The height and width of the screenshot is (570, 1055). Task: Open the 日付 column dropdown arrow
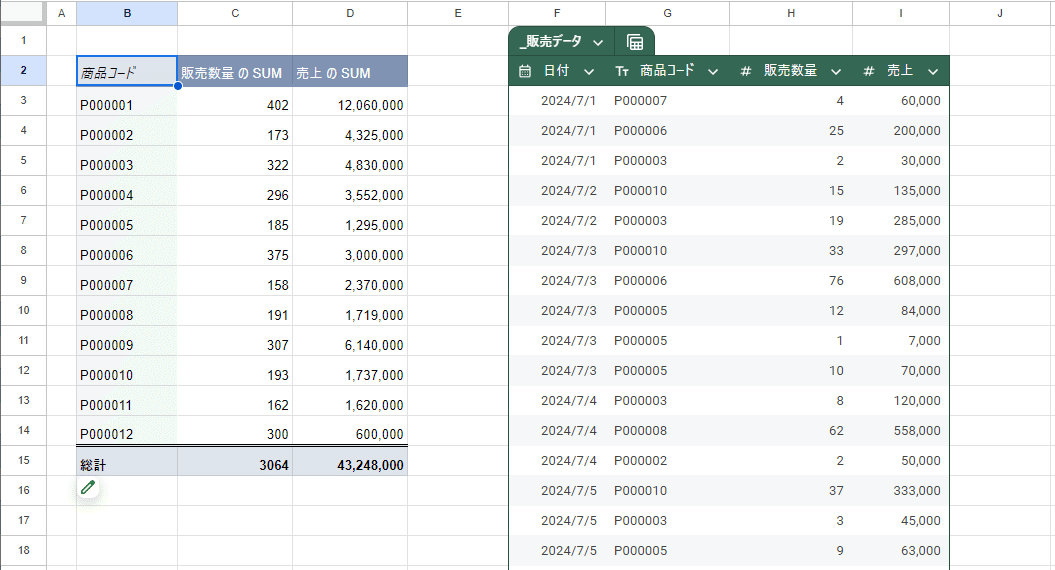tap(589, 71)
